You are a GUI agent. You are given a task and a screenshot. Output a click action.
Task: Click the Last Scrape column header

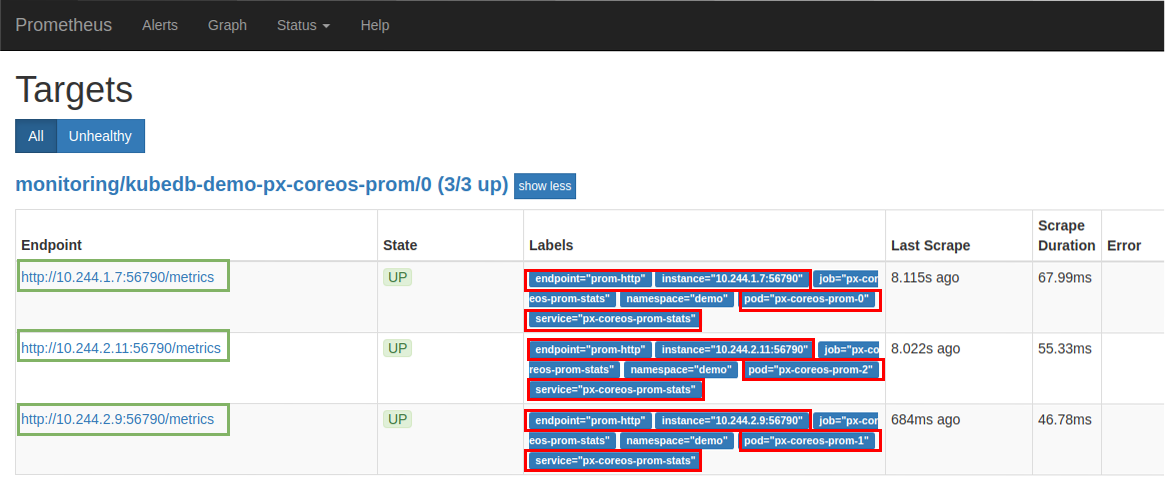tap(930, 245)
